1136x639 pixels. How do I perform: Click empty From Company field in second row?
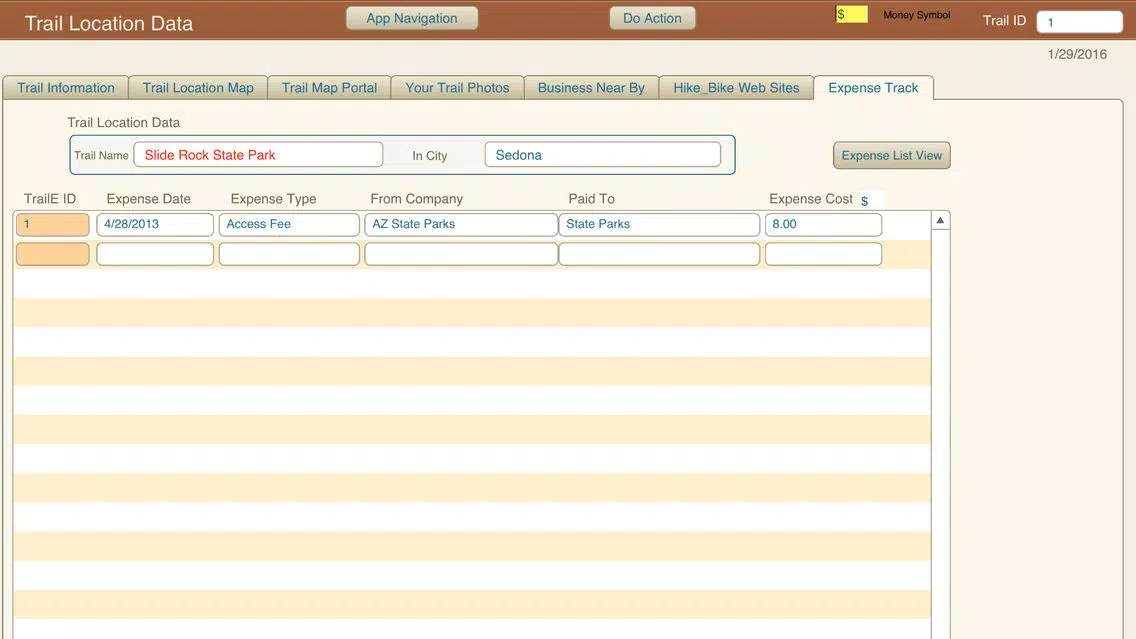click(x=461, y=254)
